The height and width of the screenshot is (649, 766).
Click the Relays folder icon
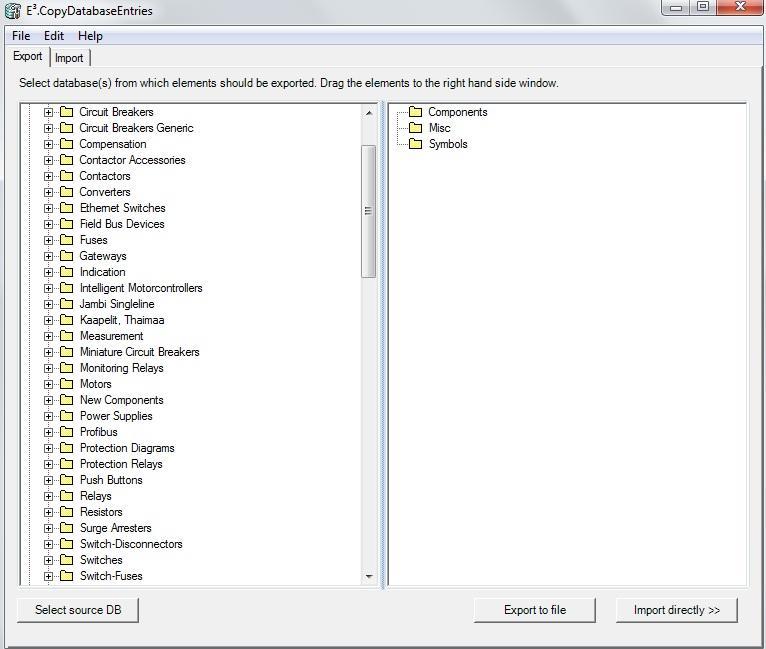tap(66, 496)
